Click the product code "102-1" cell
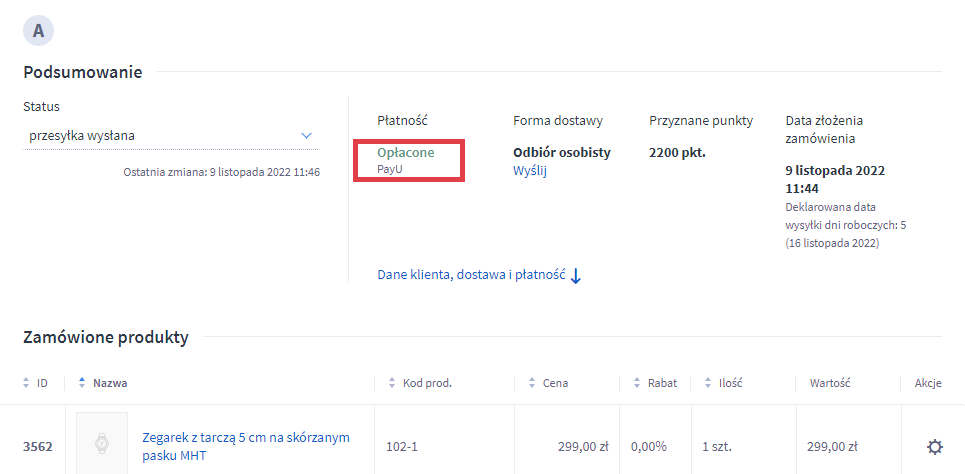 402,446
